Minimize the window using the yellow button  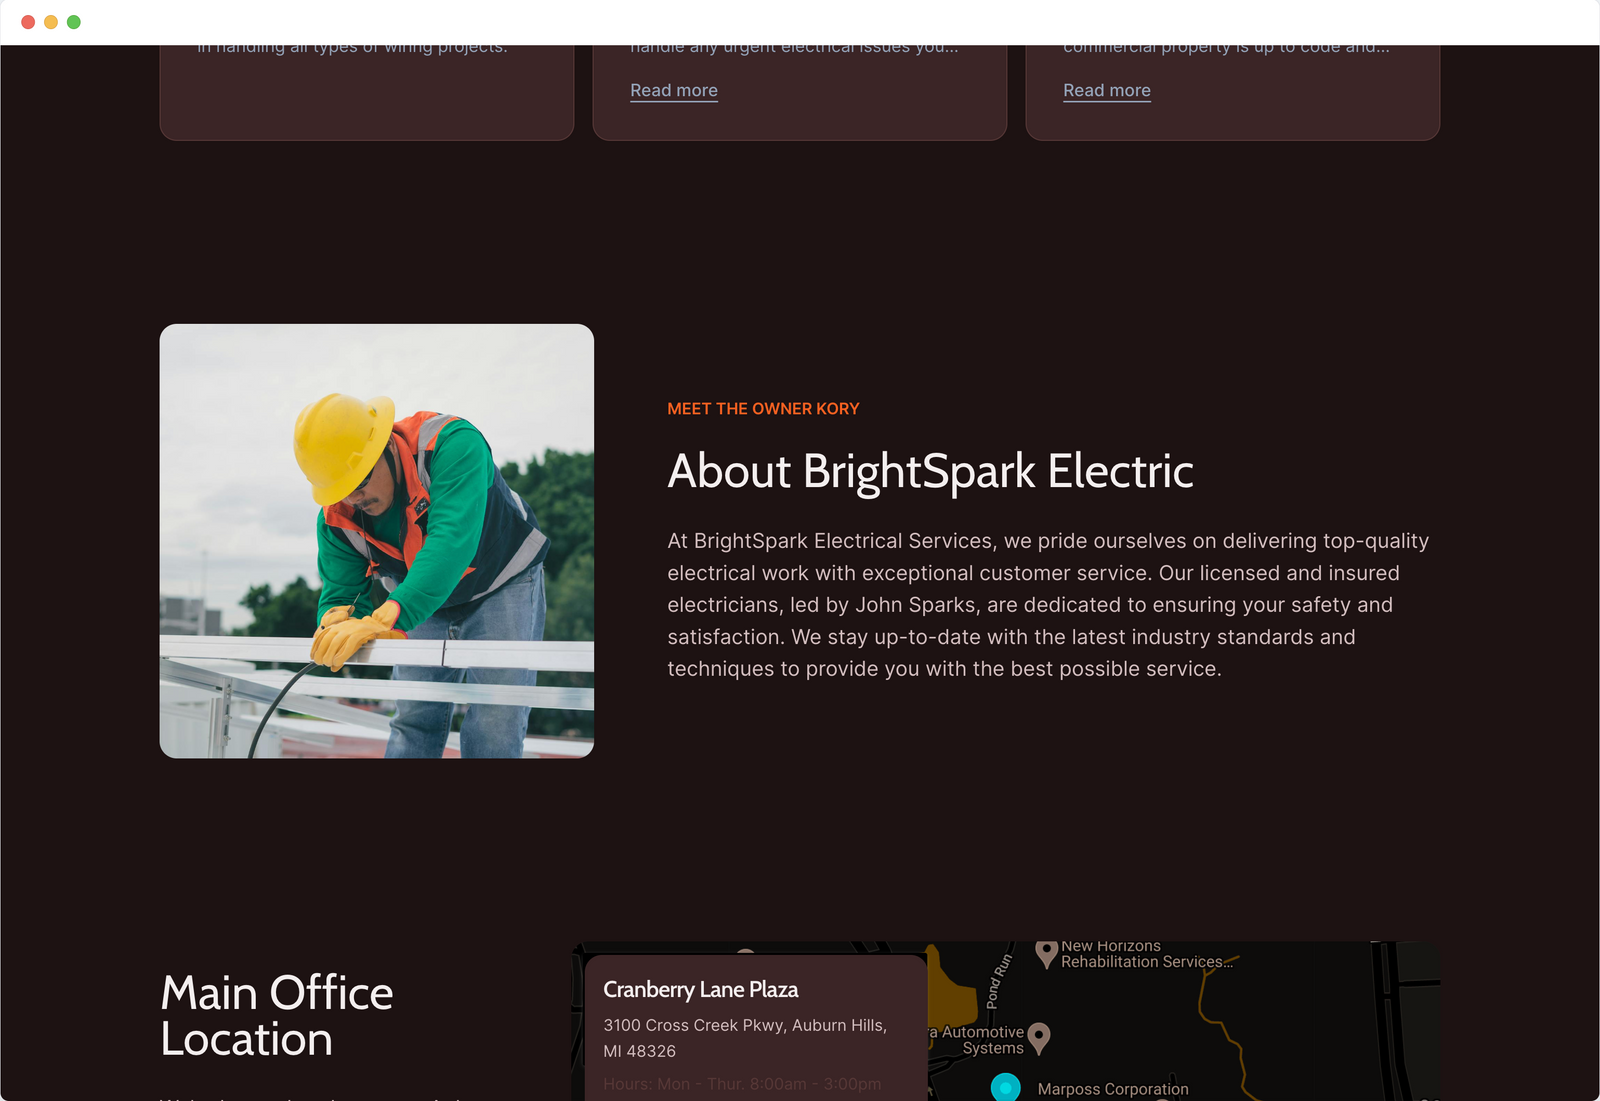51,22
